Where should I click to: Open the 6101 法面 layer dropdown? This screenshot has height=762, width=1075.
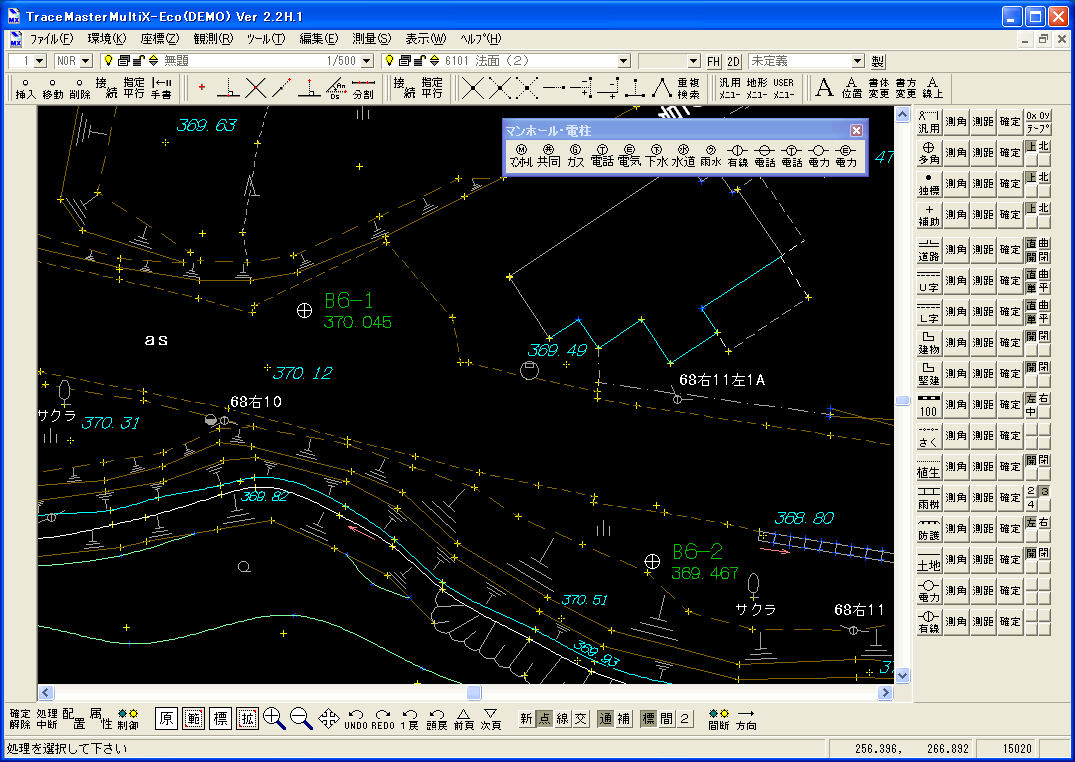[x=624, y=61]
